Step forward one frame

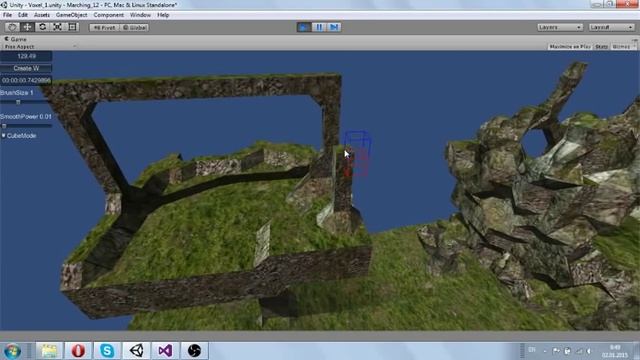(334, 27)
